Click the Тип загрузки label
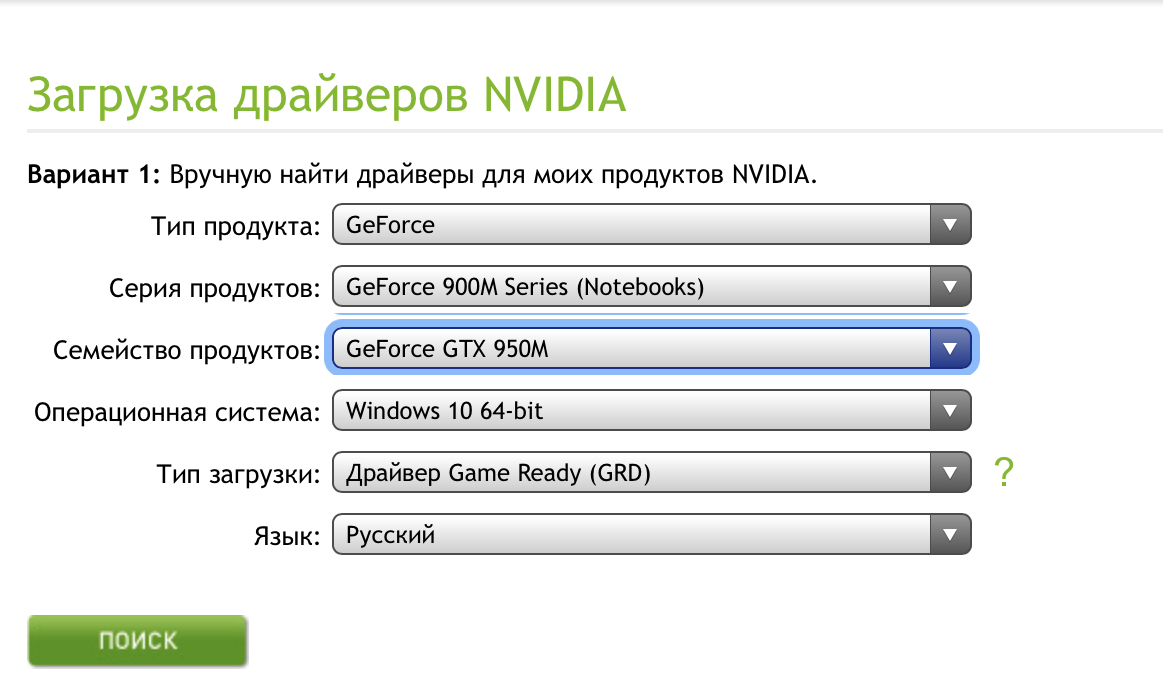The height and width of the screenshot is (692, 1163). click(x=238, y=474)
